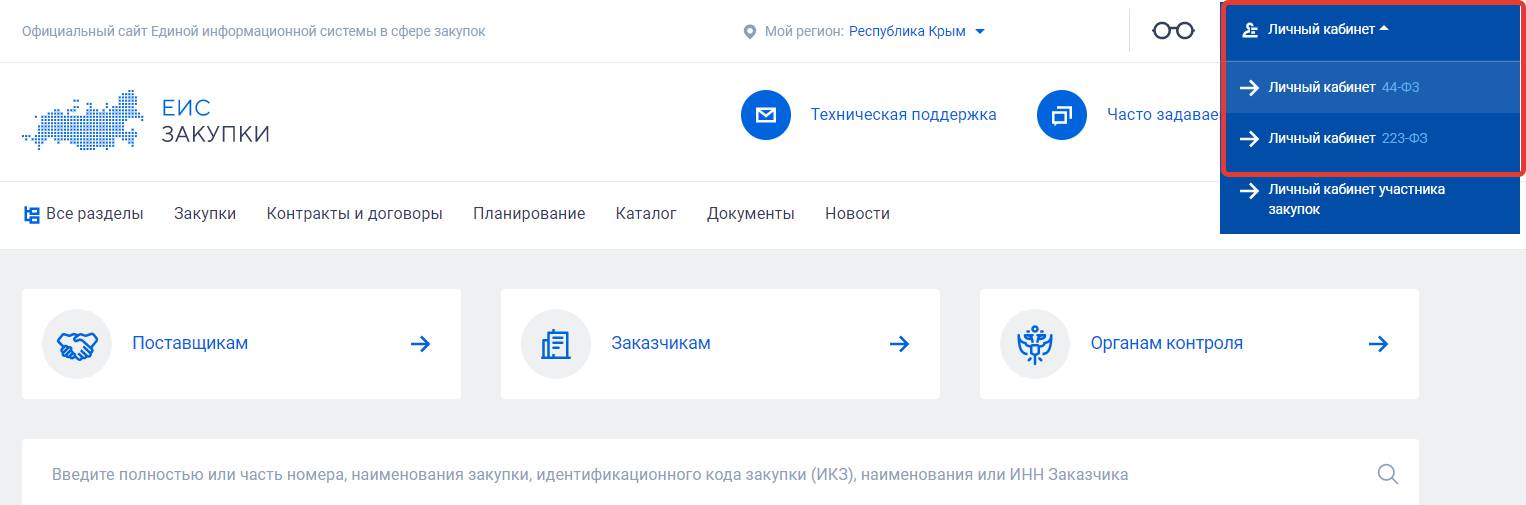Click the ЕИС ЗАКУПКИ logo text
This screenshot has width=1526, height=505.
coord(215,121)
